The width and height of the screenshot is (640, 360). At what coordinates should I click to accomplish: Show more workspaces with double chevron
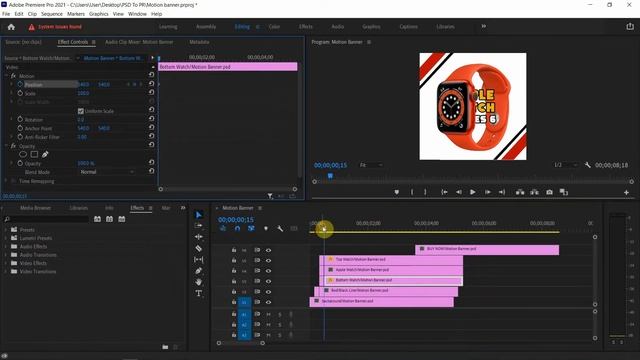pyautogui.click(x=484, y=27)
